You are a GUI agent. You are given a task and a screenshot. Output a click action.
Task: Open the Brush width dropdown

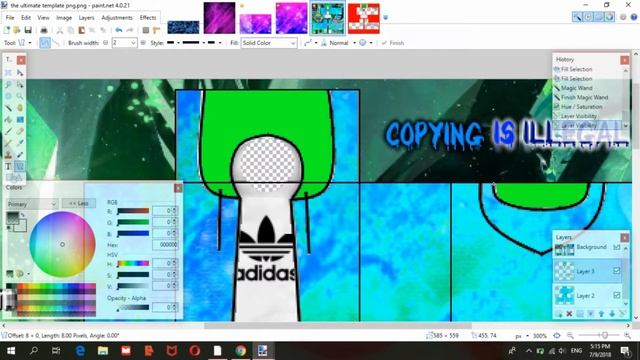(x=133, y=42)
